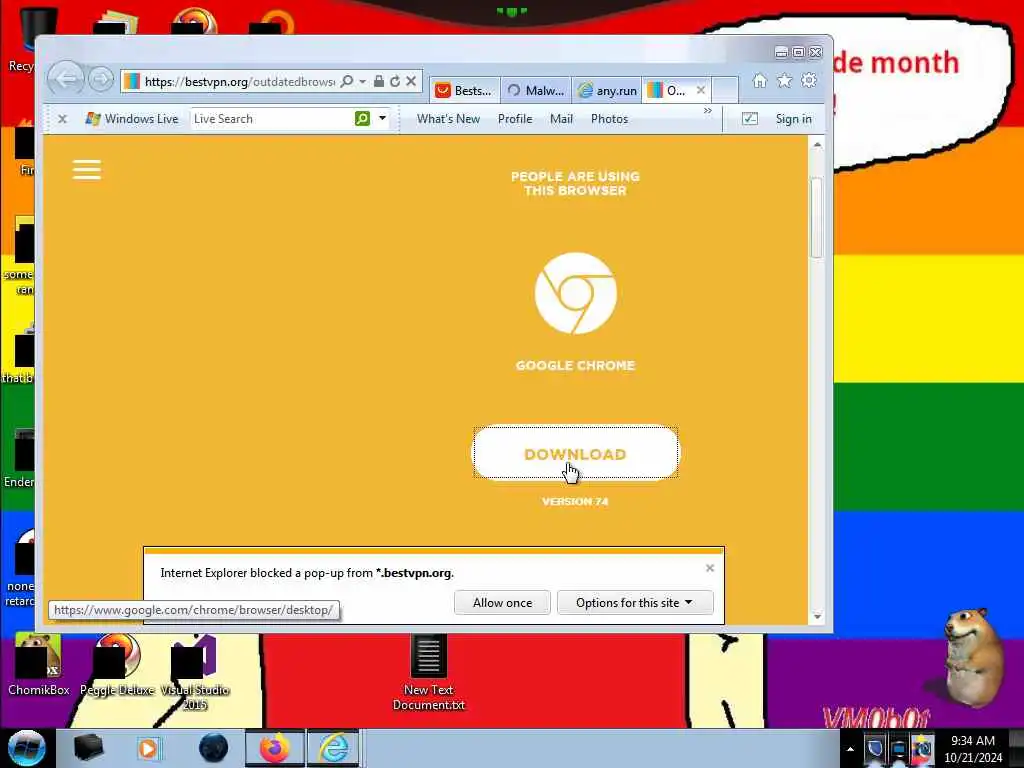Click inside the bestvpn.org address field

239,82
